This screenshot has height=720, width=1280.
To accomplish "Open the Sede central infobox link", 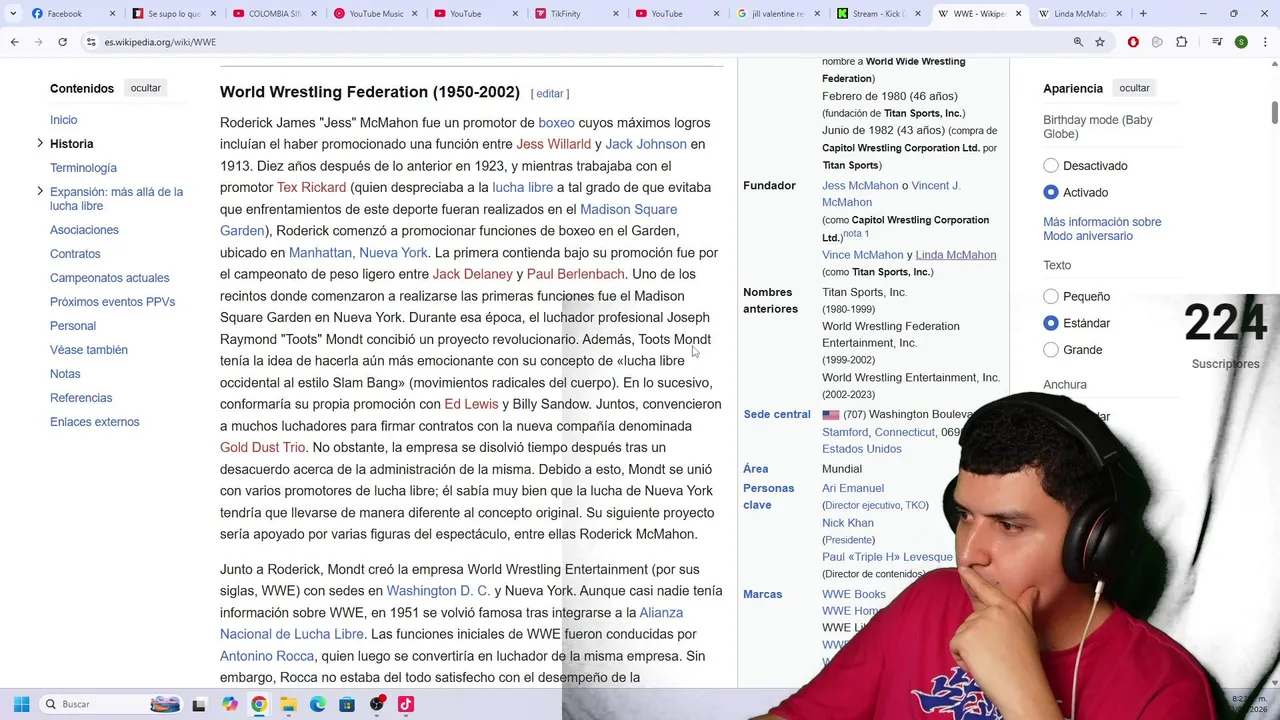I will pos(777,414).
